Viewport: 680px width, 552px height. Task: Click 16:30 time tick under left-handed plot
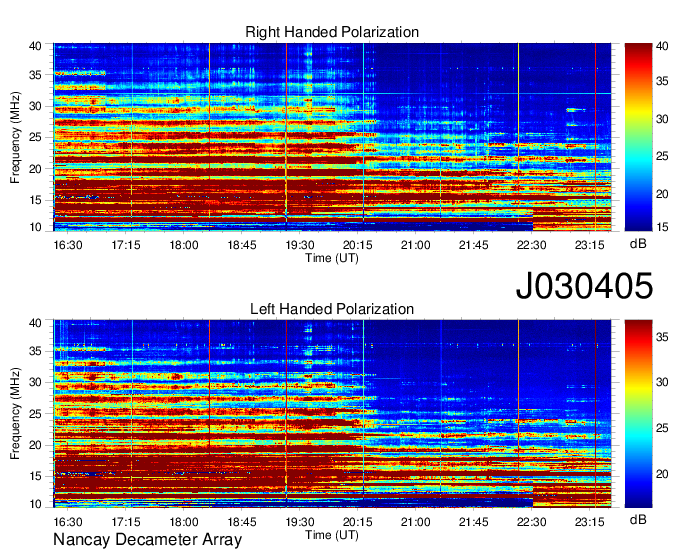point(68,521)
